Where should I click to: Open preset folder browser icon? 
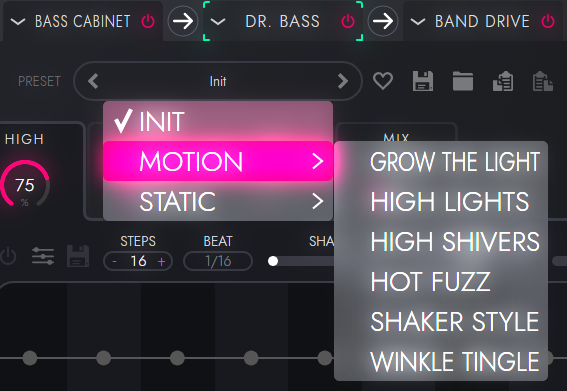click(463, 81)
